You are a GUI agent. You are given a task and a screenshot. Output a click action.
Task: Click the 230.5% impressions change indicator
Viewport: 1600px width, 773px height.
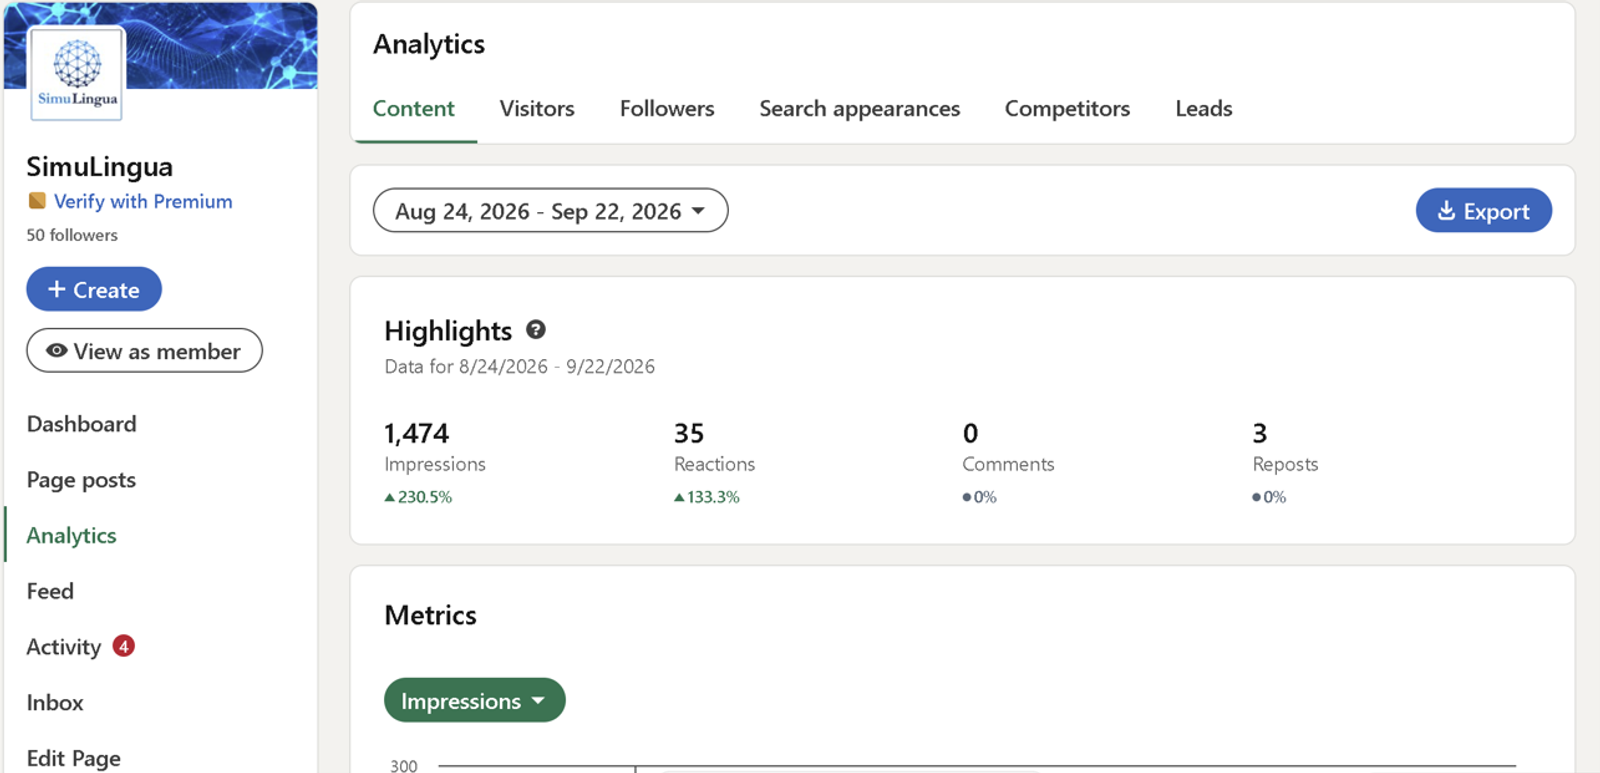pyautogui.click(x=418, y=497)
